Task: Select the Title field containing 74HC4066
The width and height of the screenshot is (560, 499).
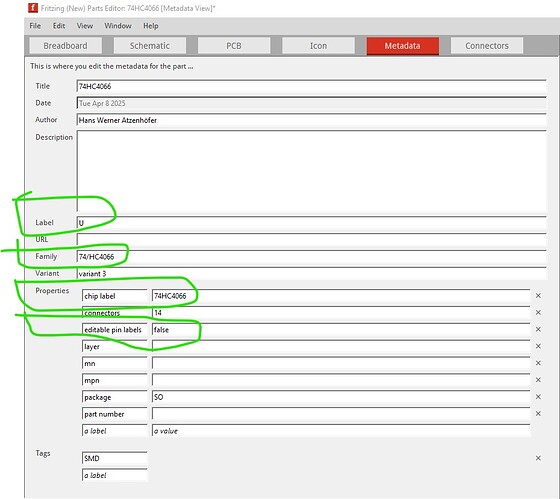Action: tap(311, 86)
